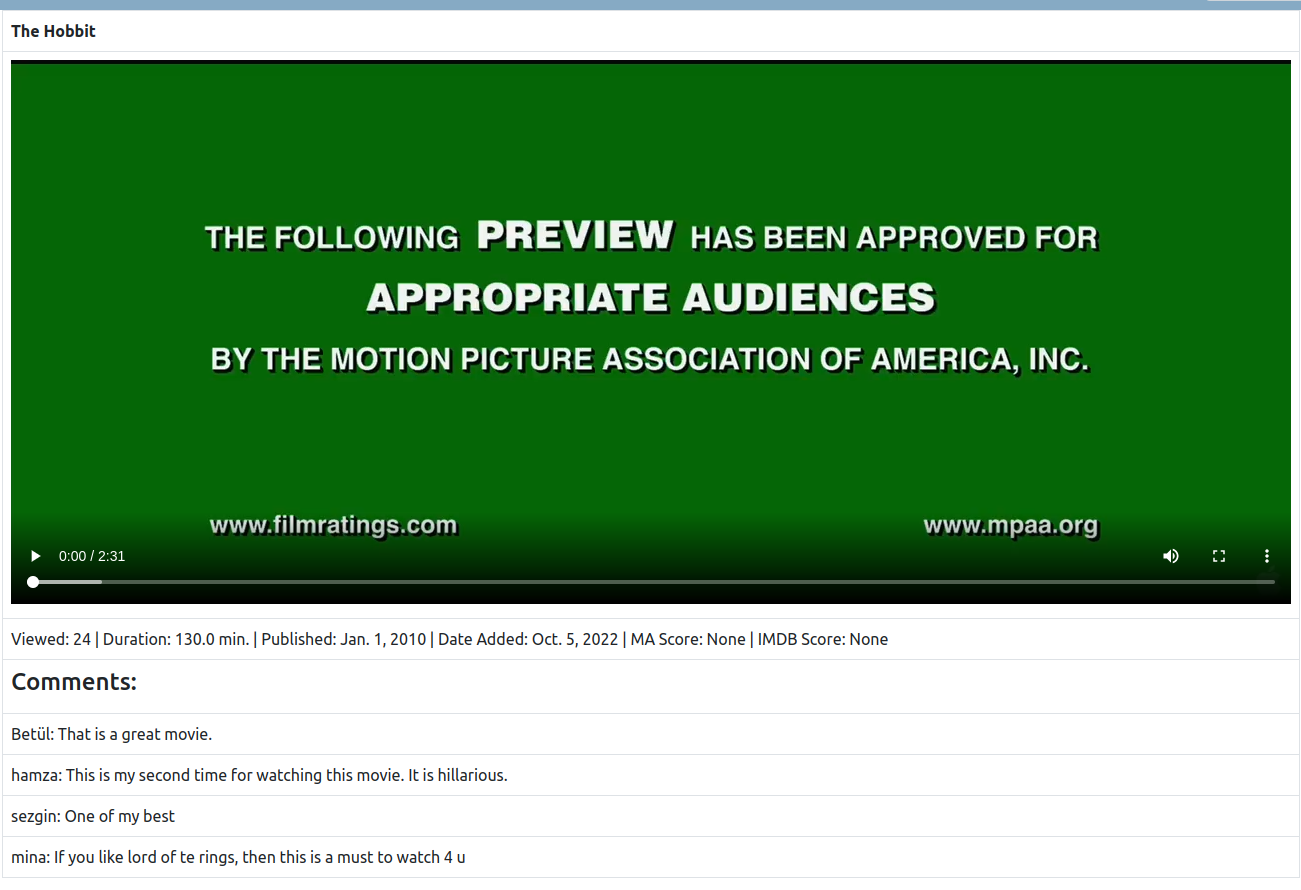Viewport: 1301px width, 890px height.
Task: Select hamza's comment about second time watching
Action: click(x=259, y=775)
